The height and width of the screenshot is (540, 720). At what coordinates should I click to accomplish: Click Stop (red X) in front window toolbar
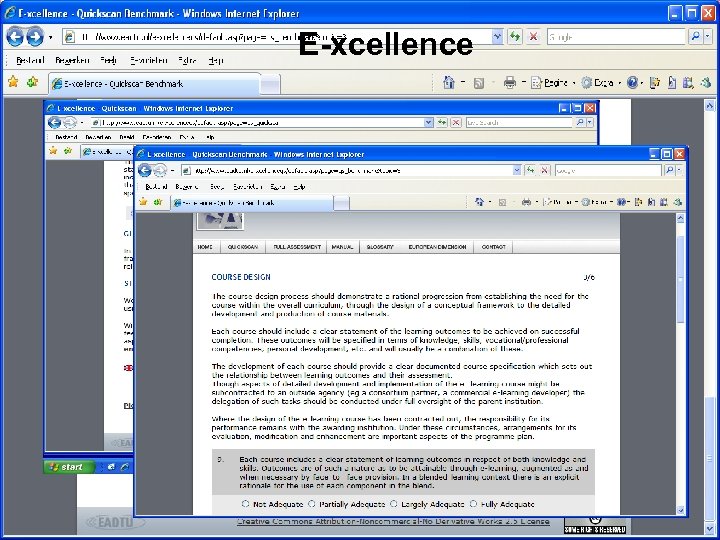(545, 170)
